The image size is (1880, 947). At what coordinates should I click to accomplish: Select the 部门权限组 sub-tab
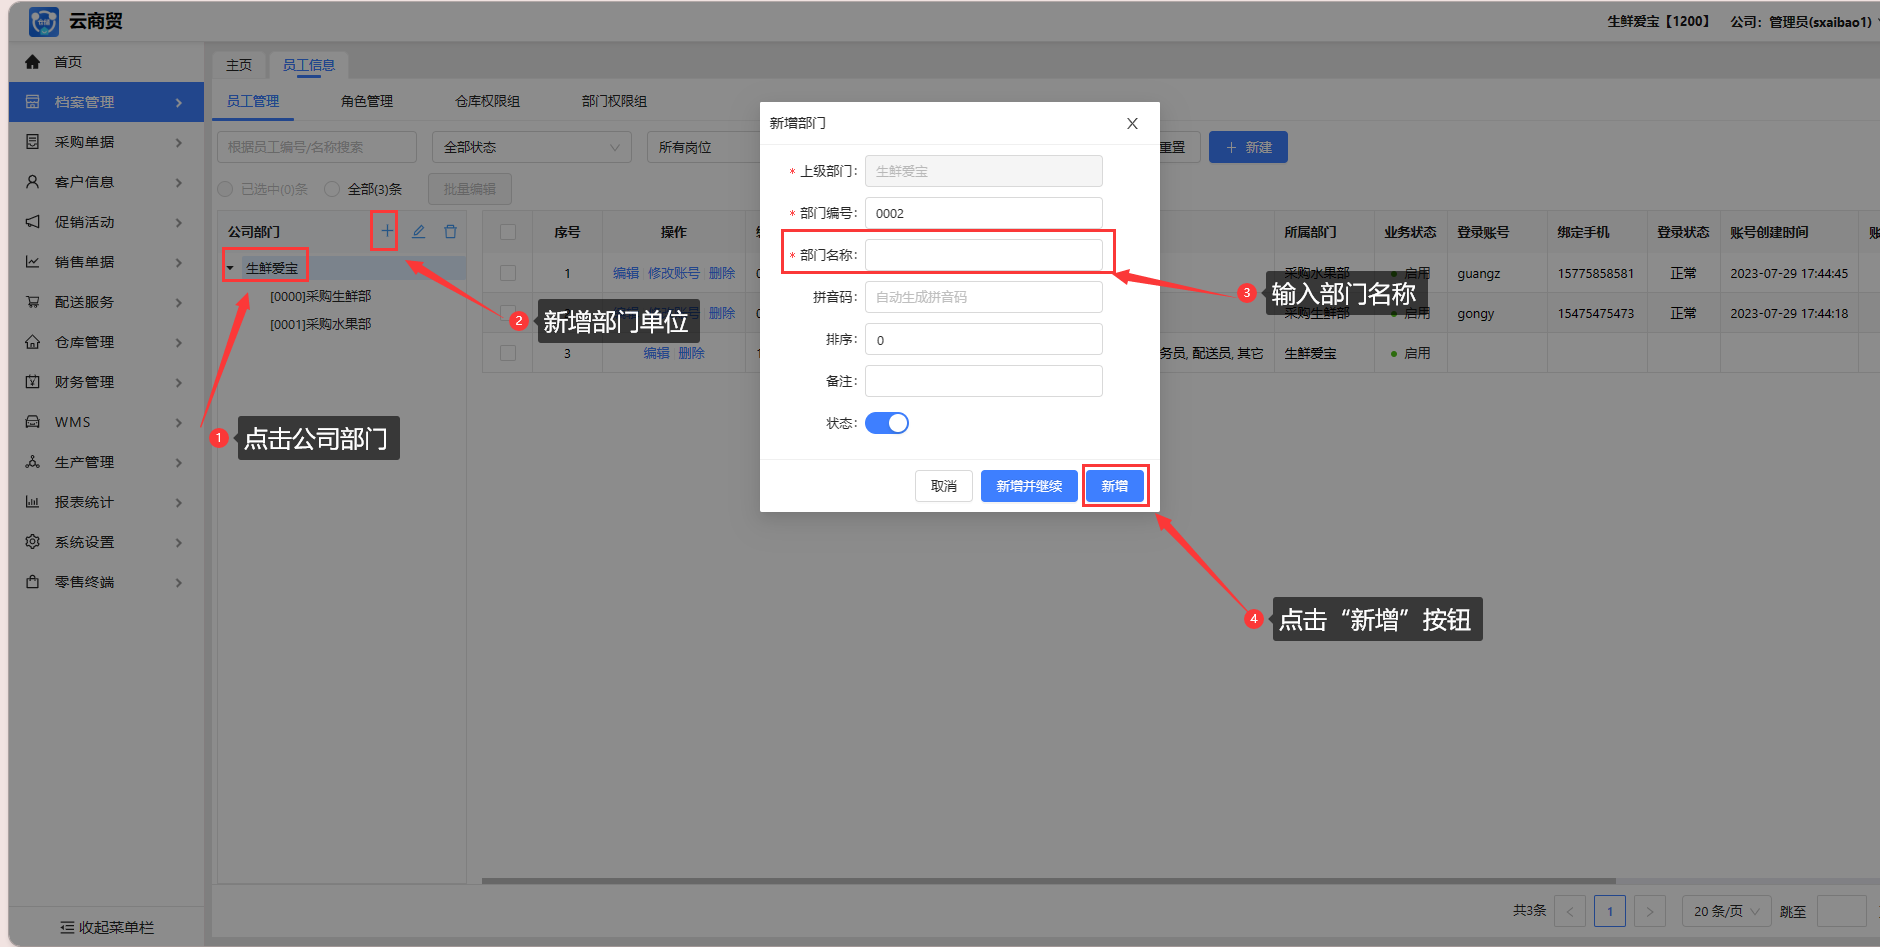(615, 101)
